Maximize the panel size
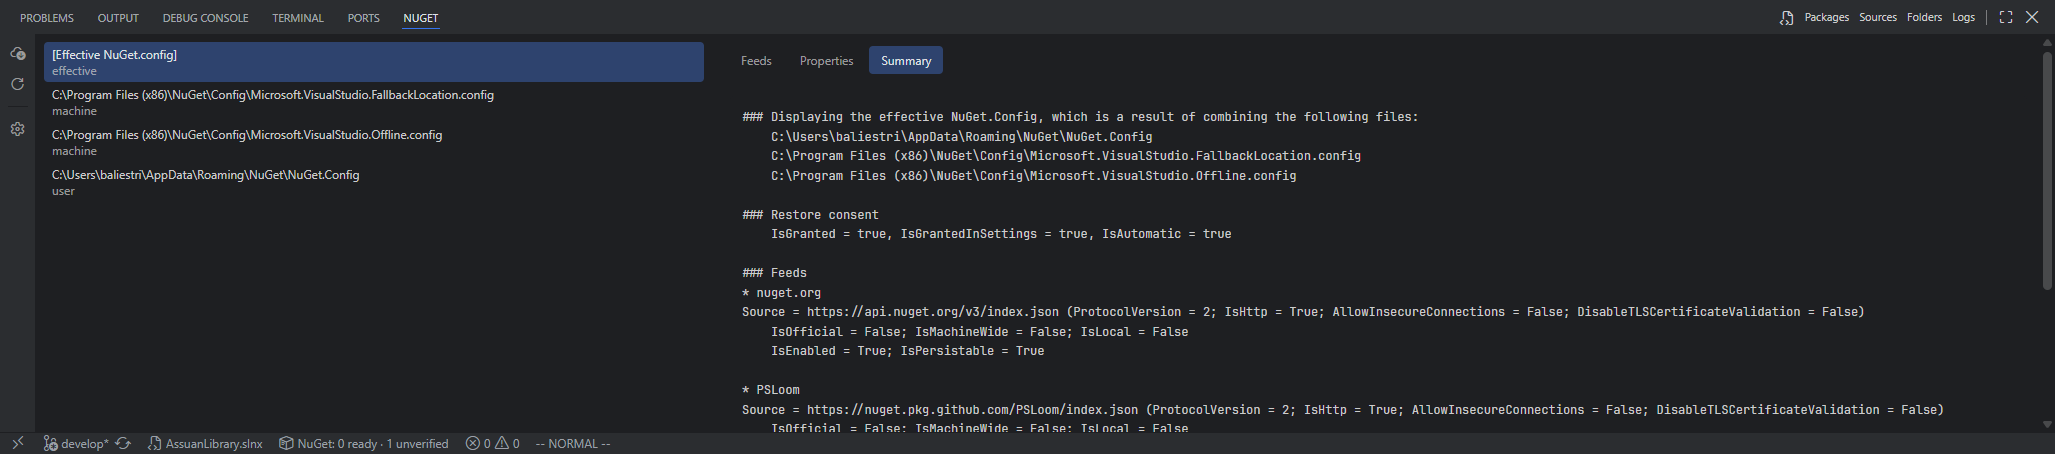The image size is (2055, 454). (2005, 17)
